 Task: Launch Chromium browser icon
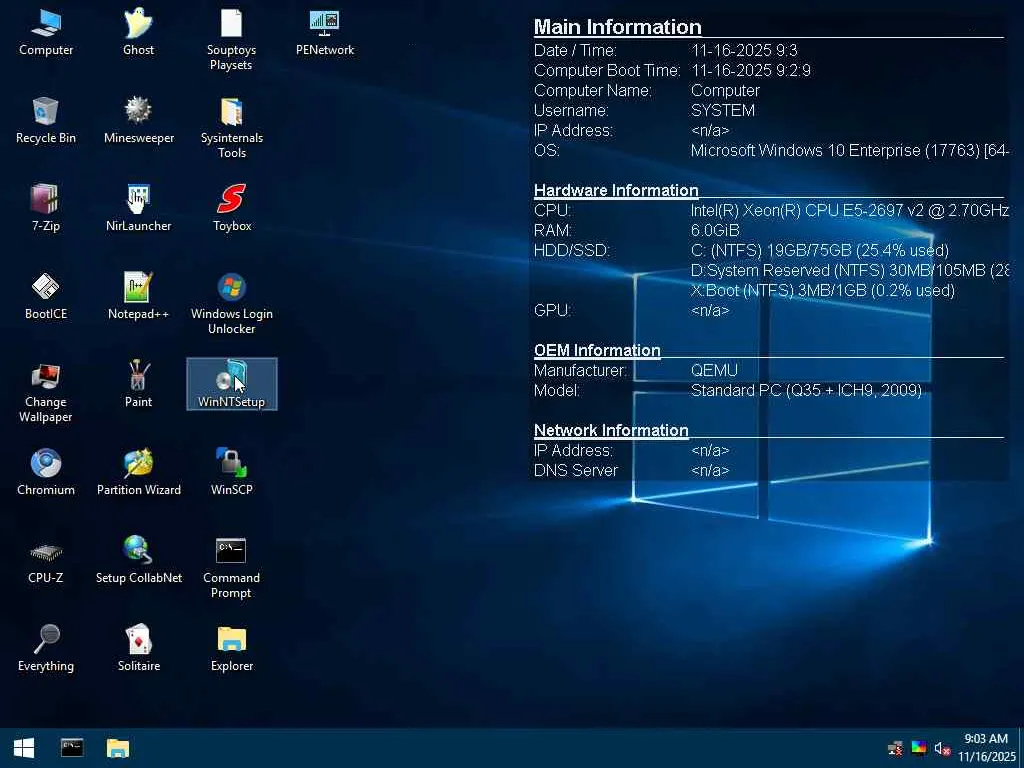coord(46,472)
